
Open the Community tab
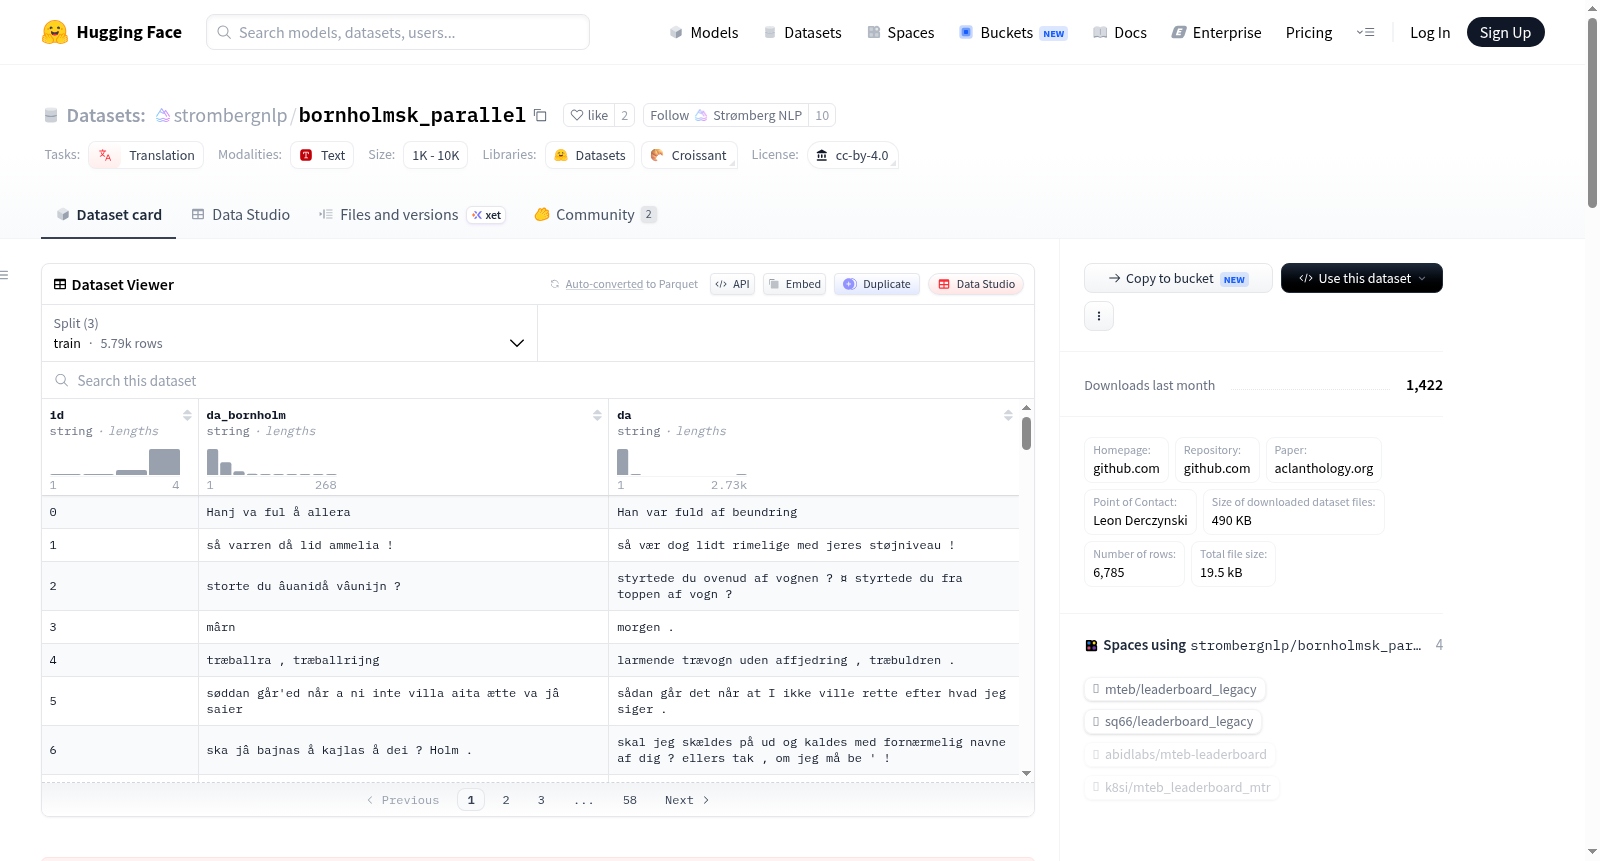595,214
